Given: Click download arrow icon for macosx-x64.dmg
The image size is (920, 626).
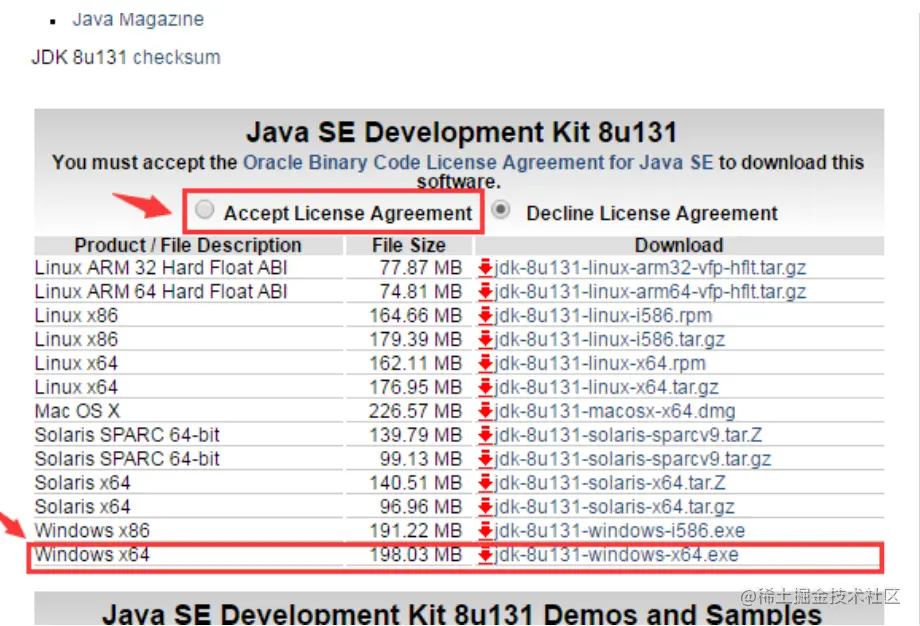Looking at the screenshot, I should pos(485,411).
